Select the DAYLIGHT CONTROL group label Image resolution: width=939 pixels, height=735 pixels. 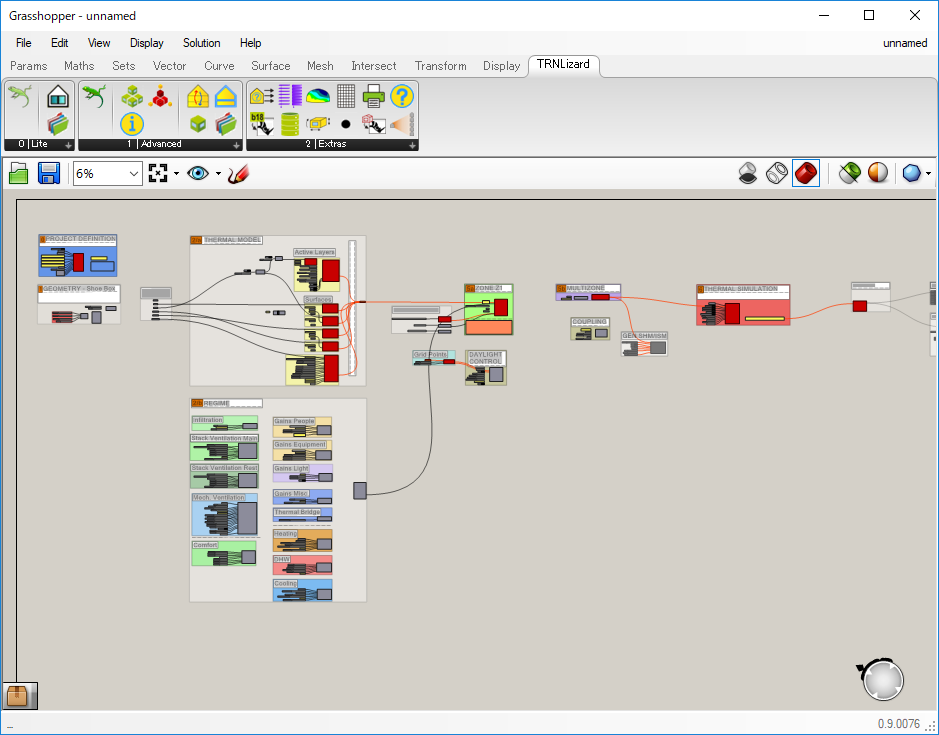point(485,358)
